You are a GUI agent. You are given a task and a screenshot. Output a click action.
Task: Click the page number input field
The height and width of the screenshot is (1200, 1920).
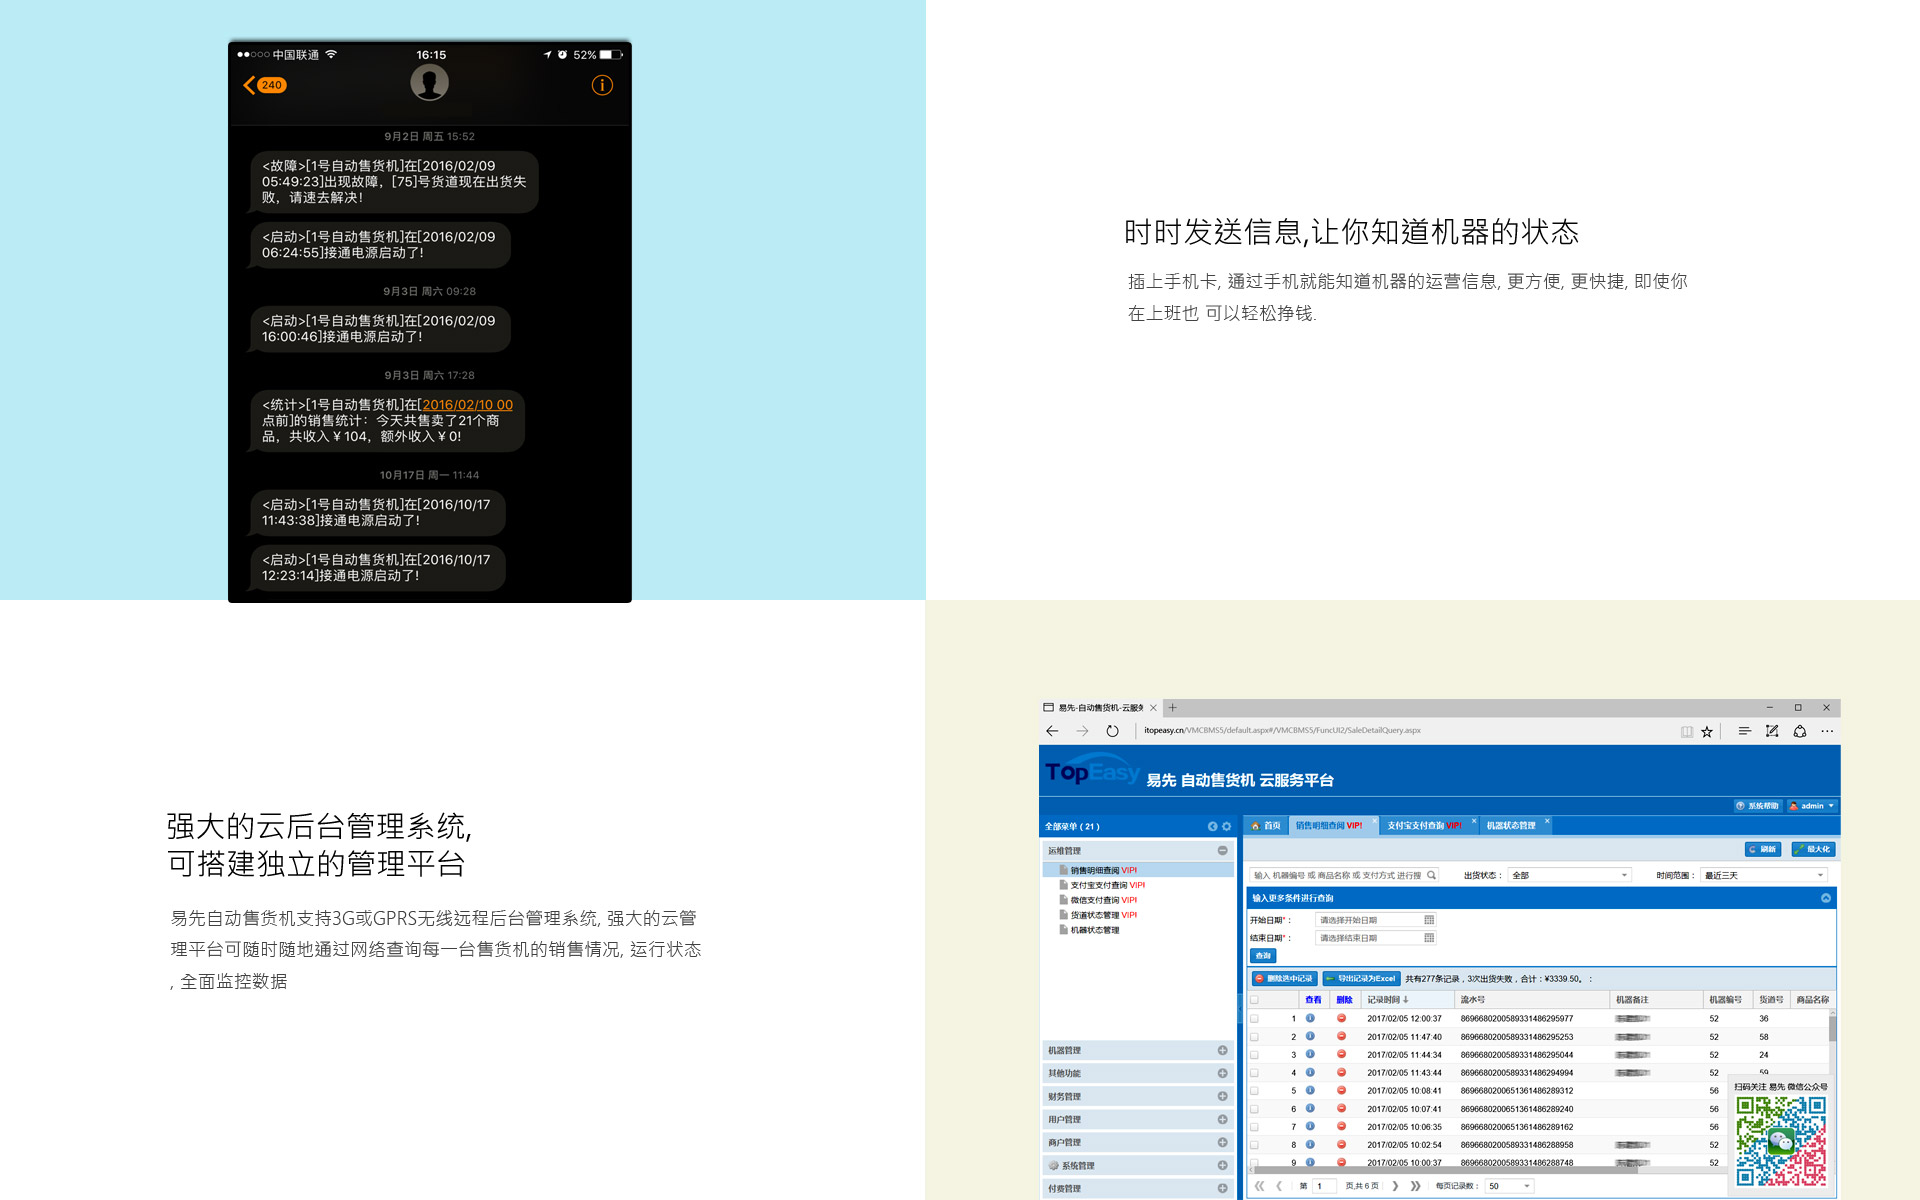[1324, 1186]
